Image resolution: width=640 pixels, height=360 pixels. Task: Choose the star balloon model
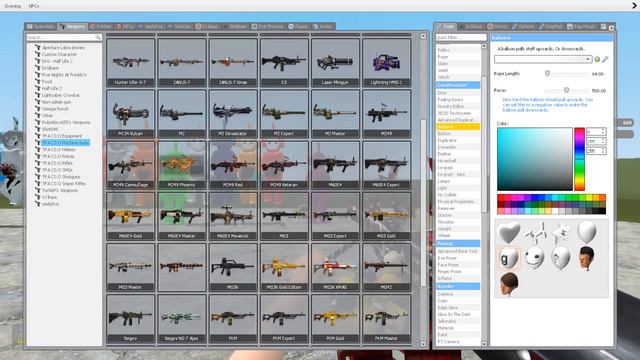coord(560,232)
